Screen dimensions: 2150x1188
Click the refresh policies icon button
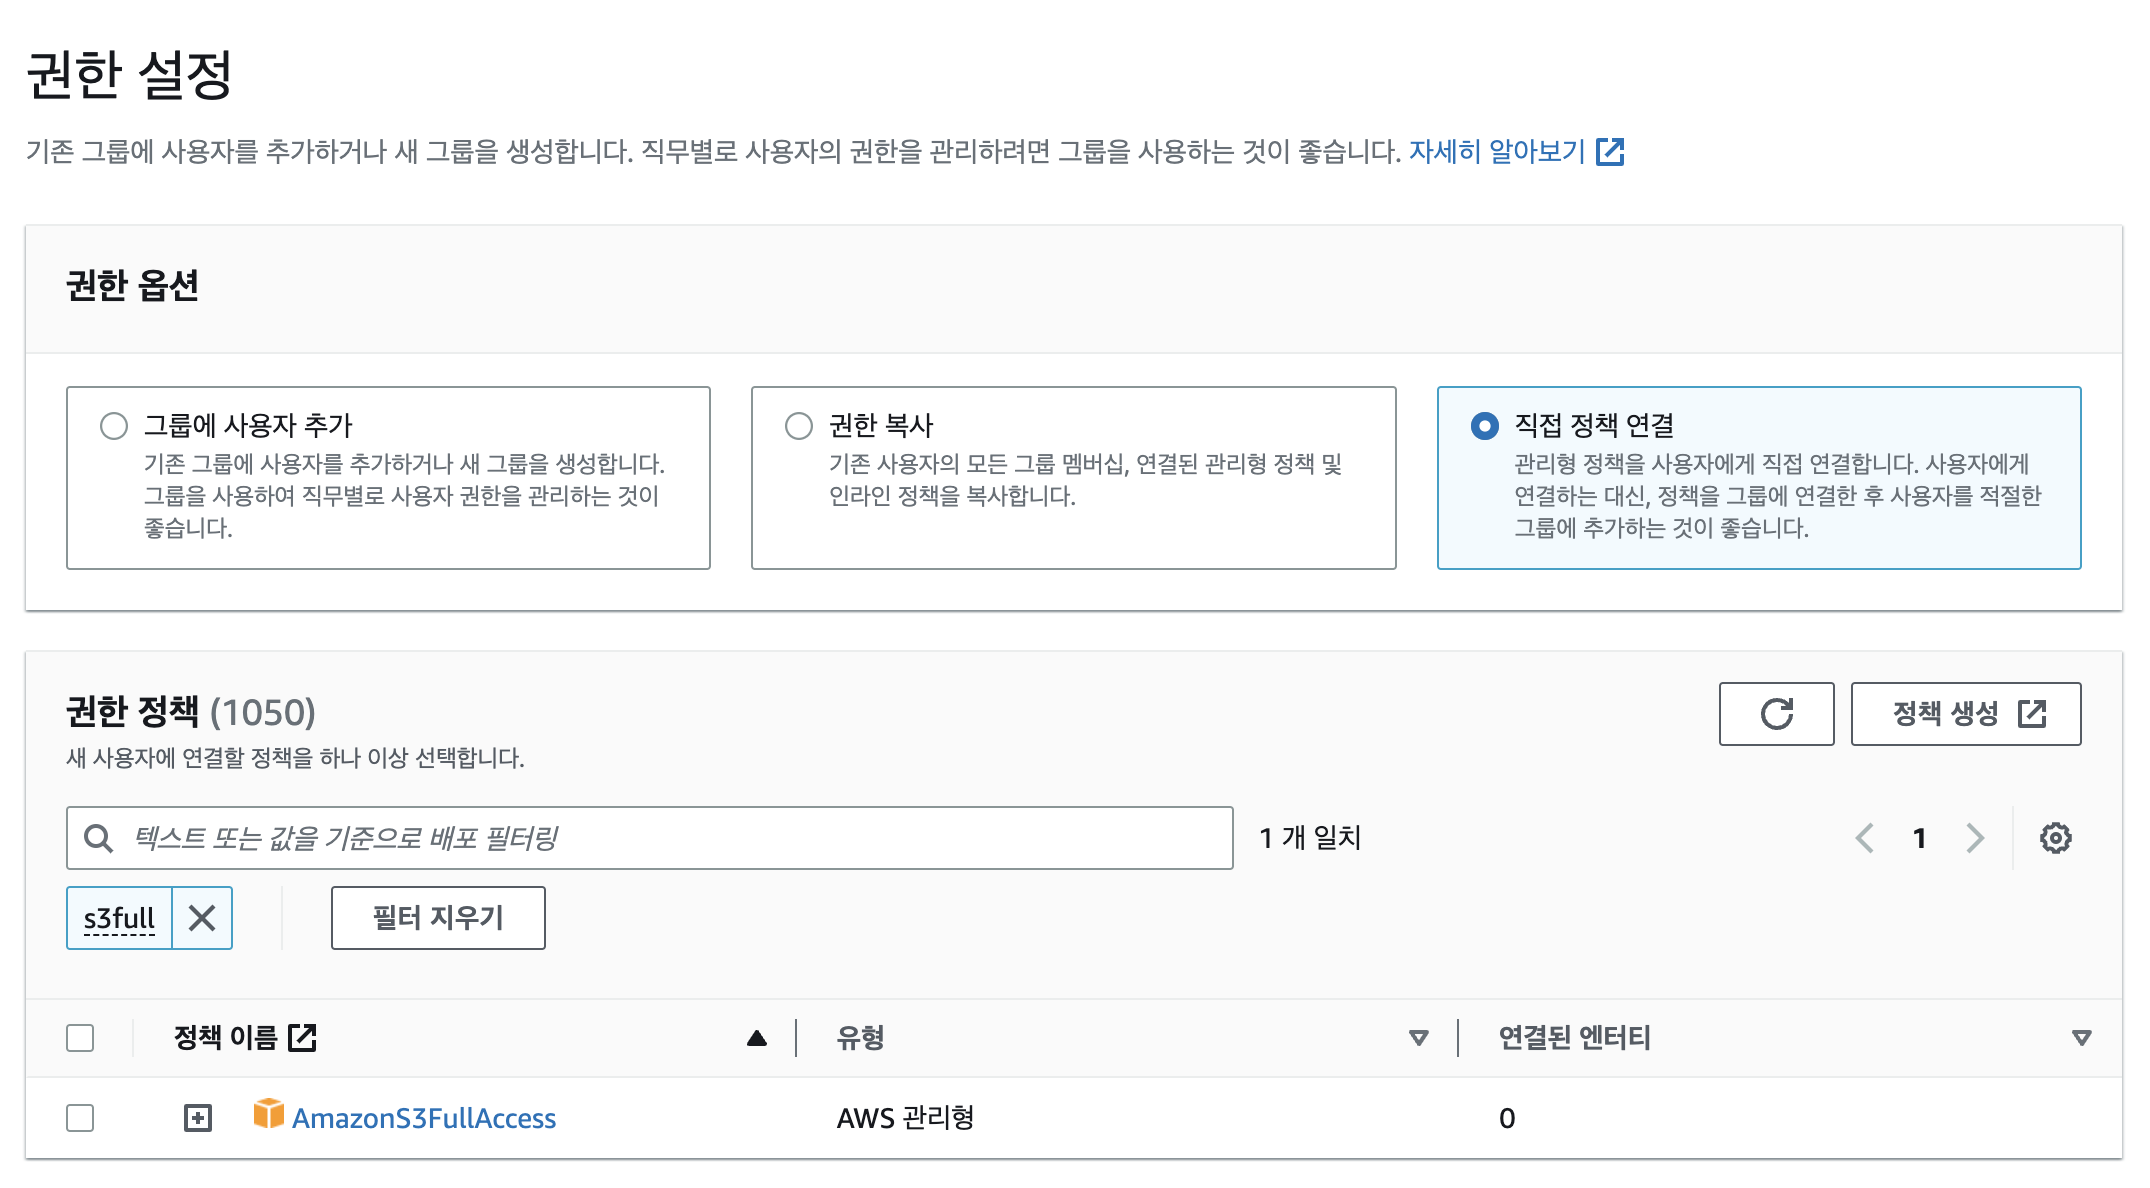point(1776,714)
